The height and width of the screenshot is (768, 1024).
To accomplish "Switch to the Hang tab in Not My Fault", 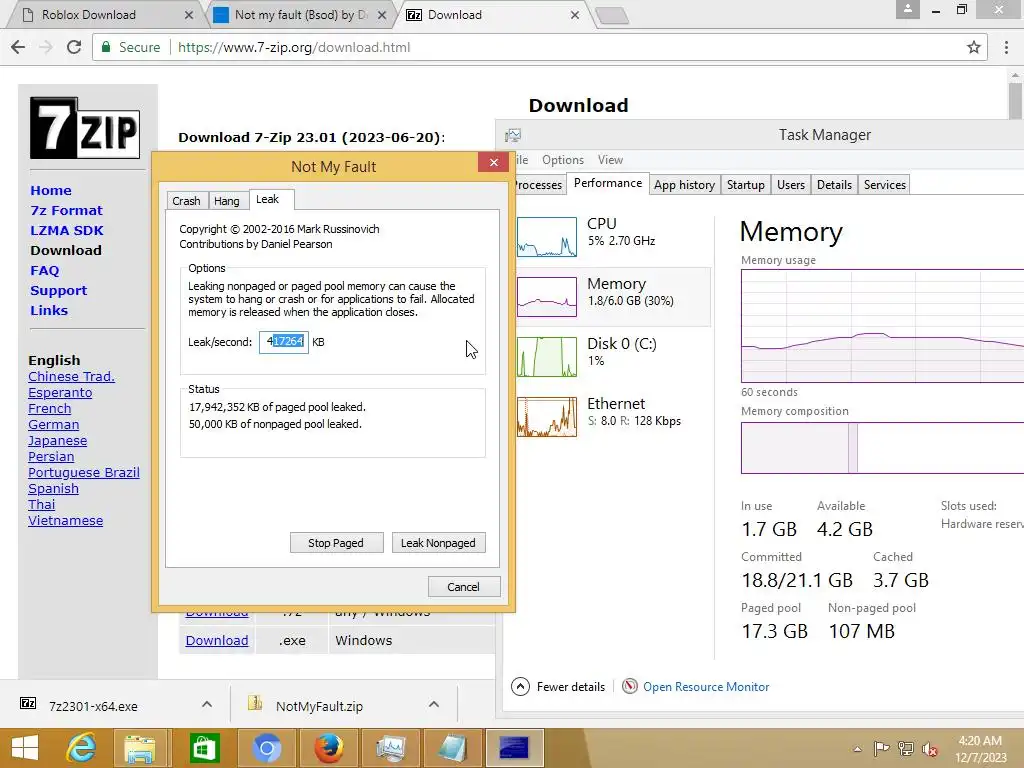I will tap(227, 201).
